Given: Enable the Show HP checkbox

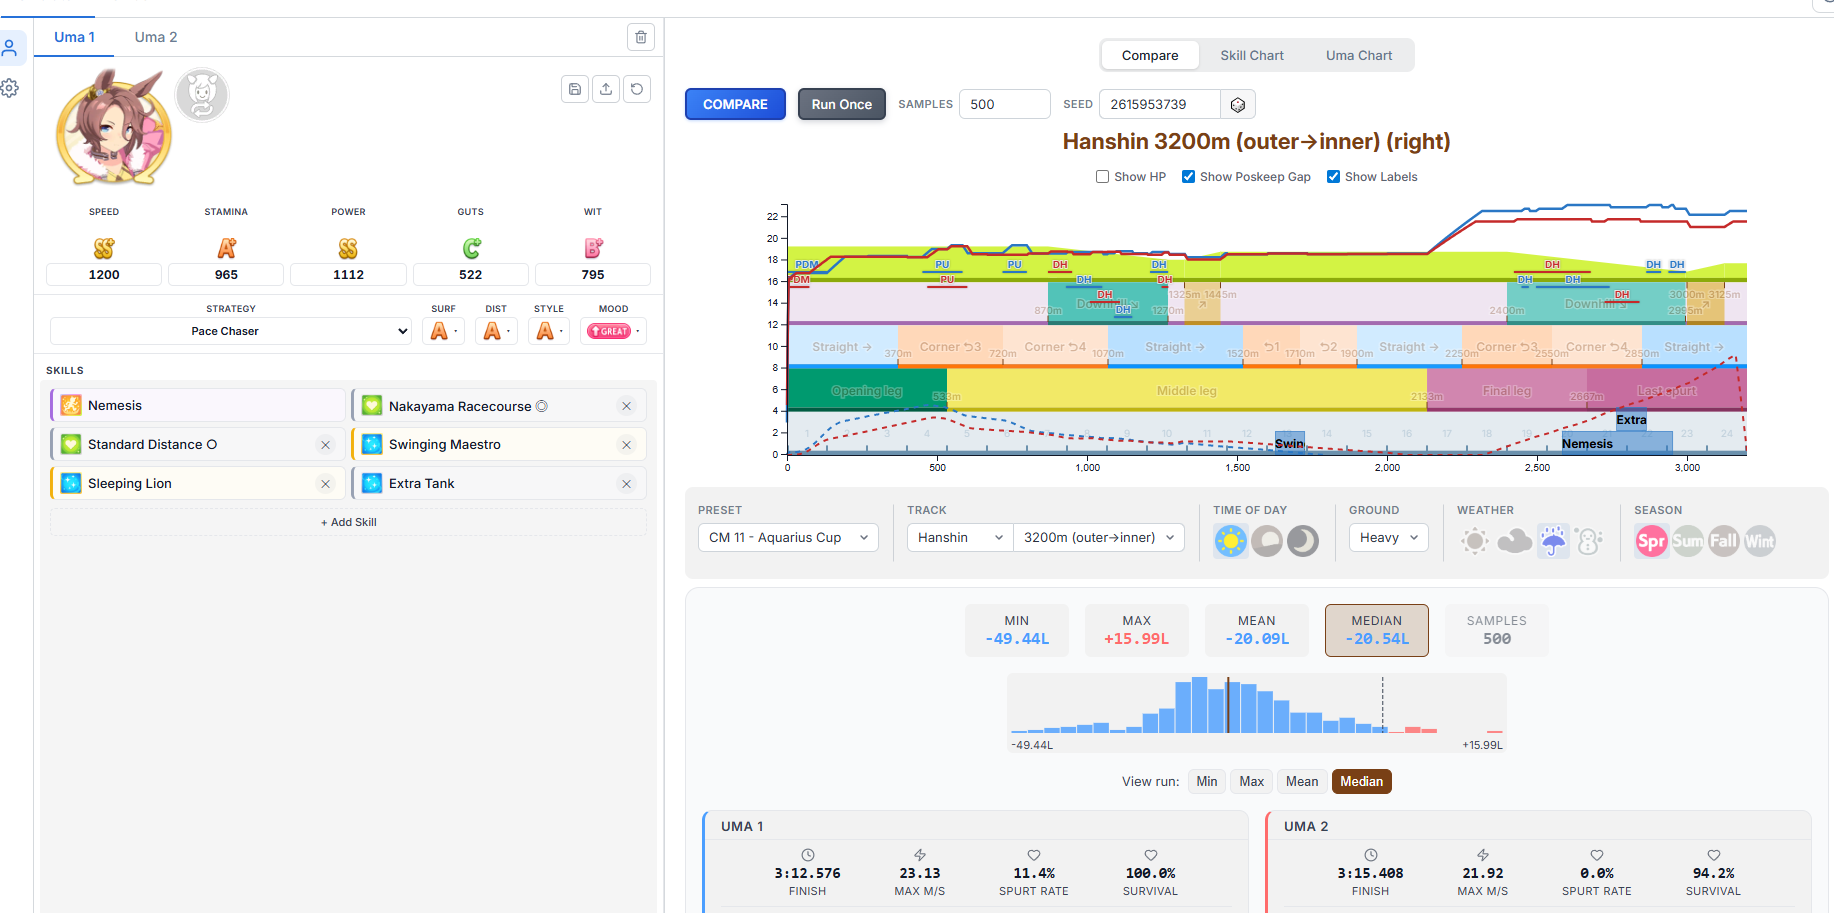Looking at the screenshot, I should tap(1102, 177).
